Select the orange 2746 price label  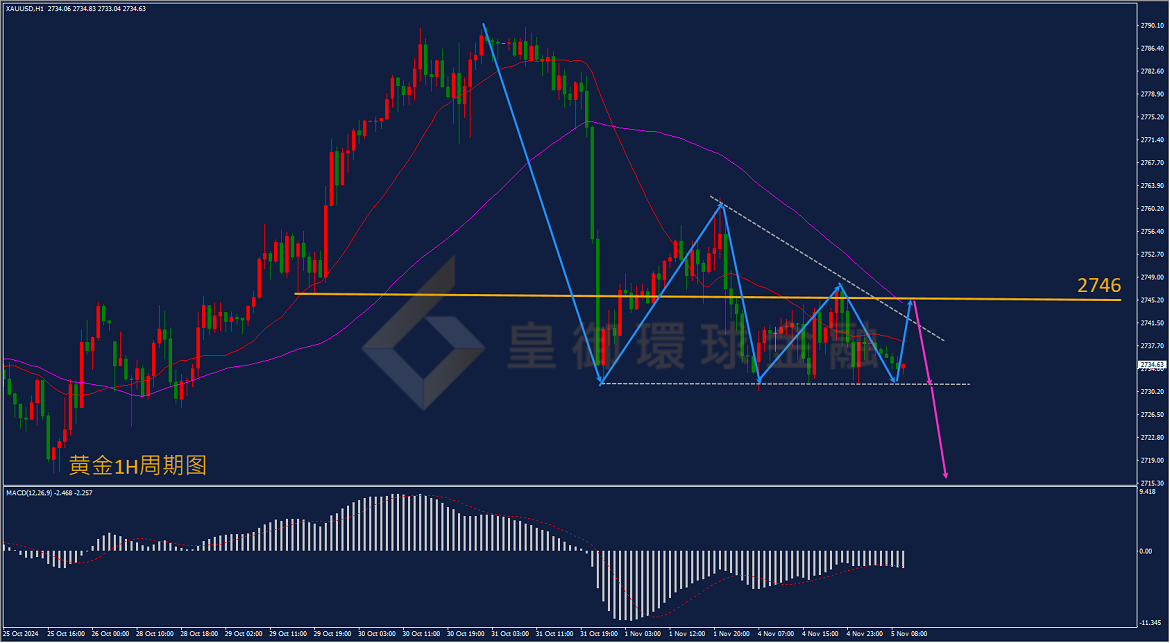[1099, 285]
